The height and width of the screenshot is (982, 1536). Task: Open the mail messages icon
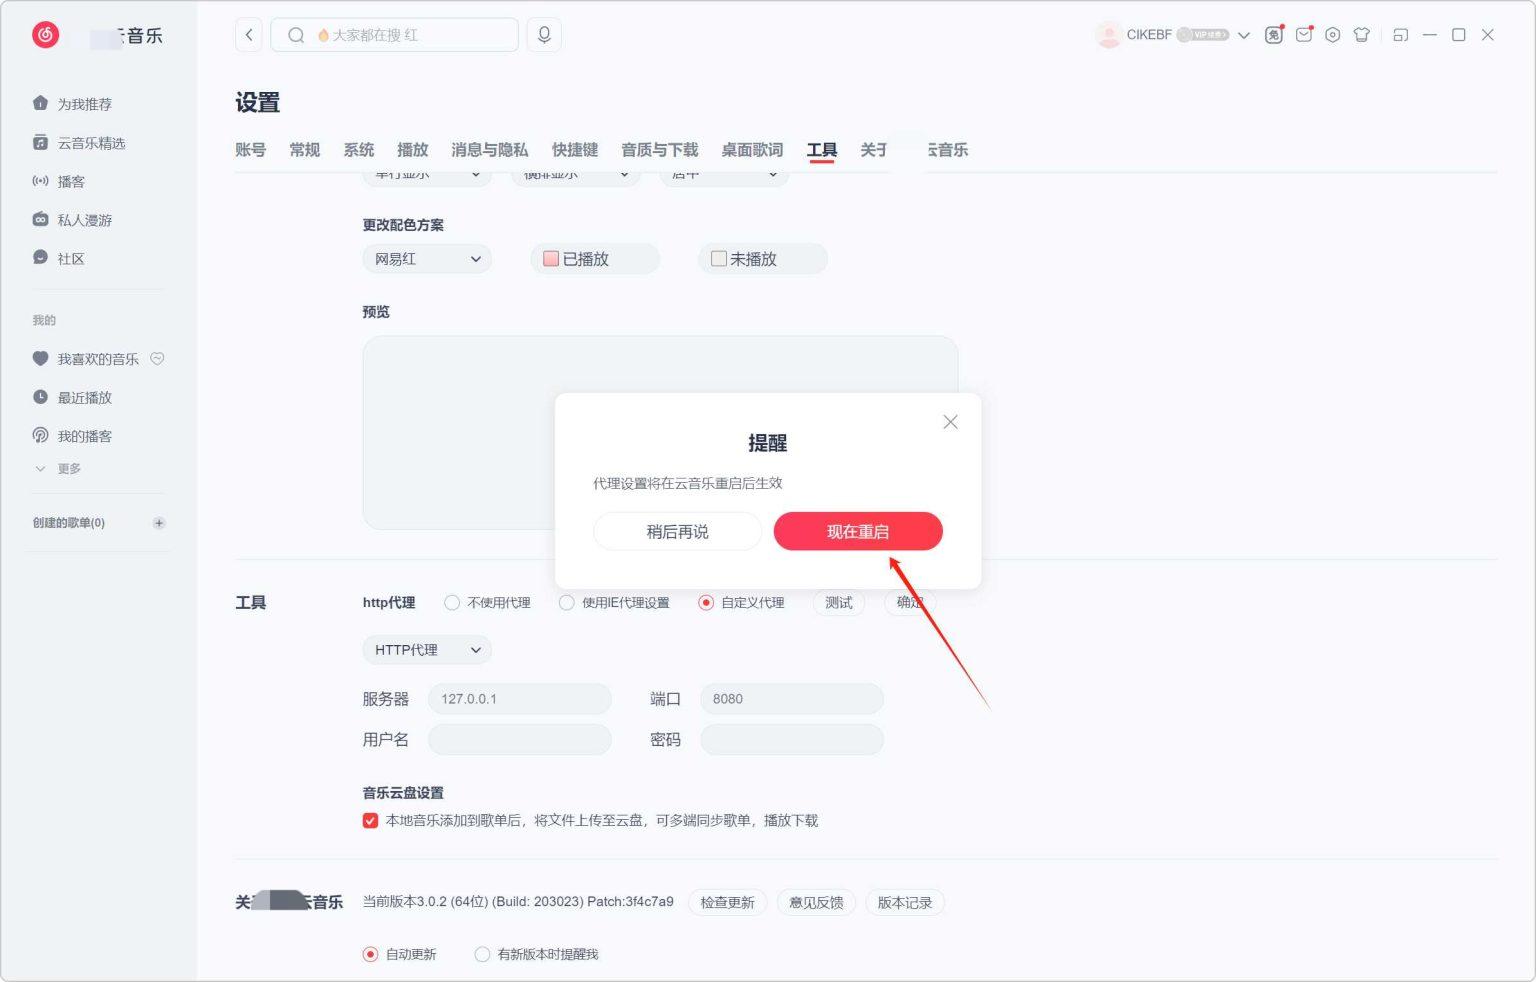(1303, 35)
